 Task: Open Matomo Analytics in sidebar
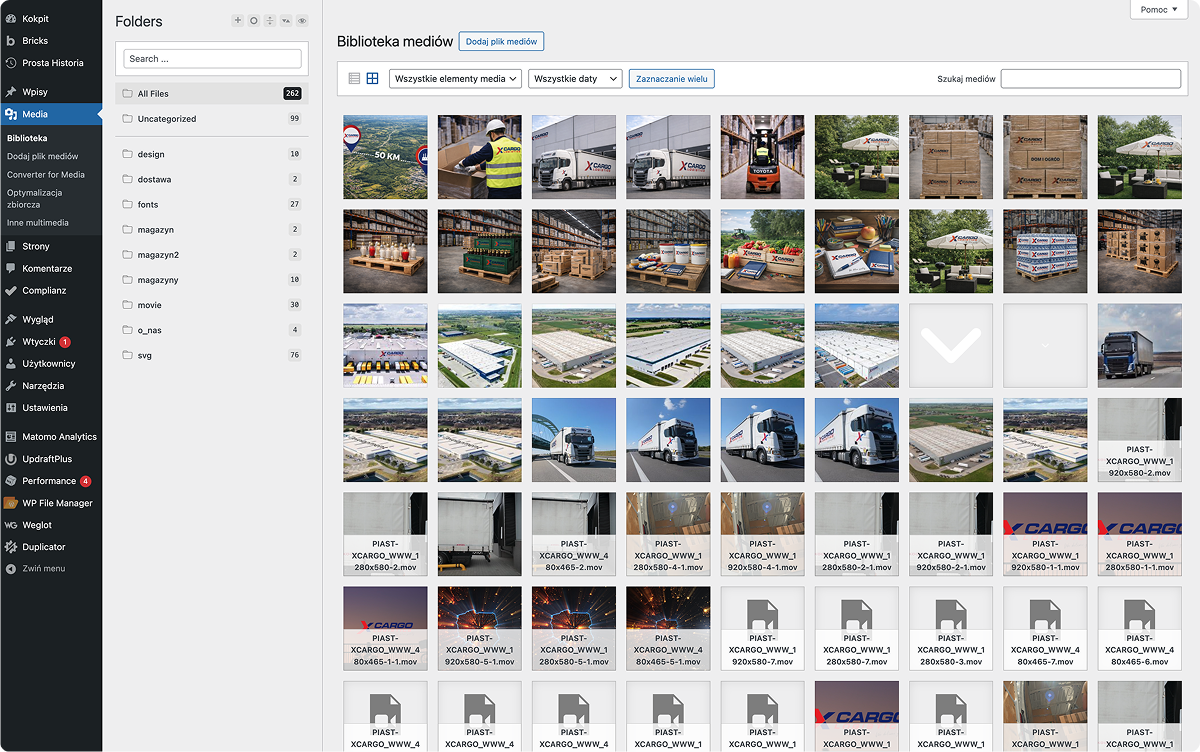pos(59,437)
